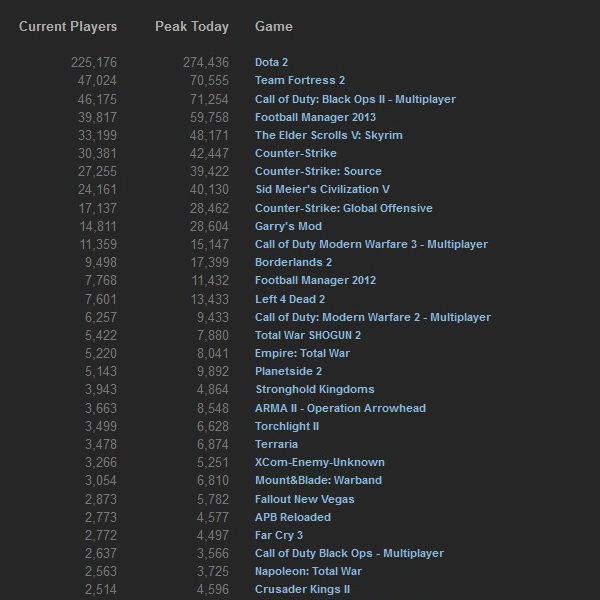Select Counter-Strike: Global Offensive
The width and height of the screenshot is (600, 600).
point(343,208)
